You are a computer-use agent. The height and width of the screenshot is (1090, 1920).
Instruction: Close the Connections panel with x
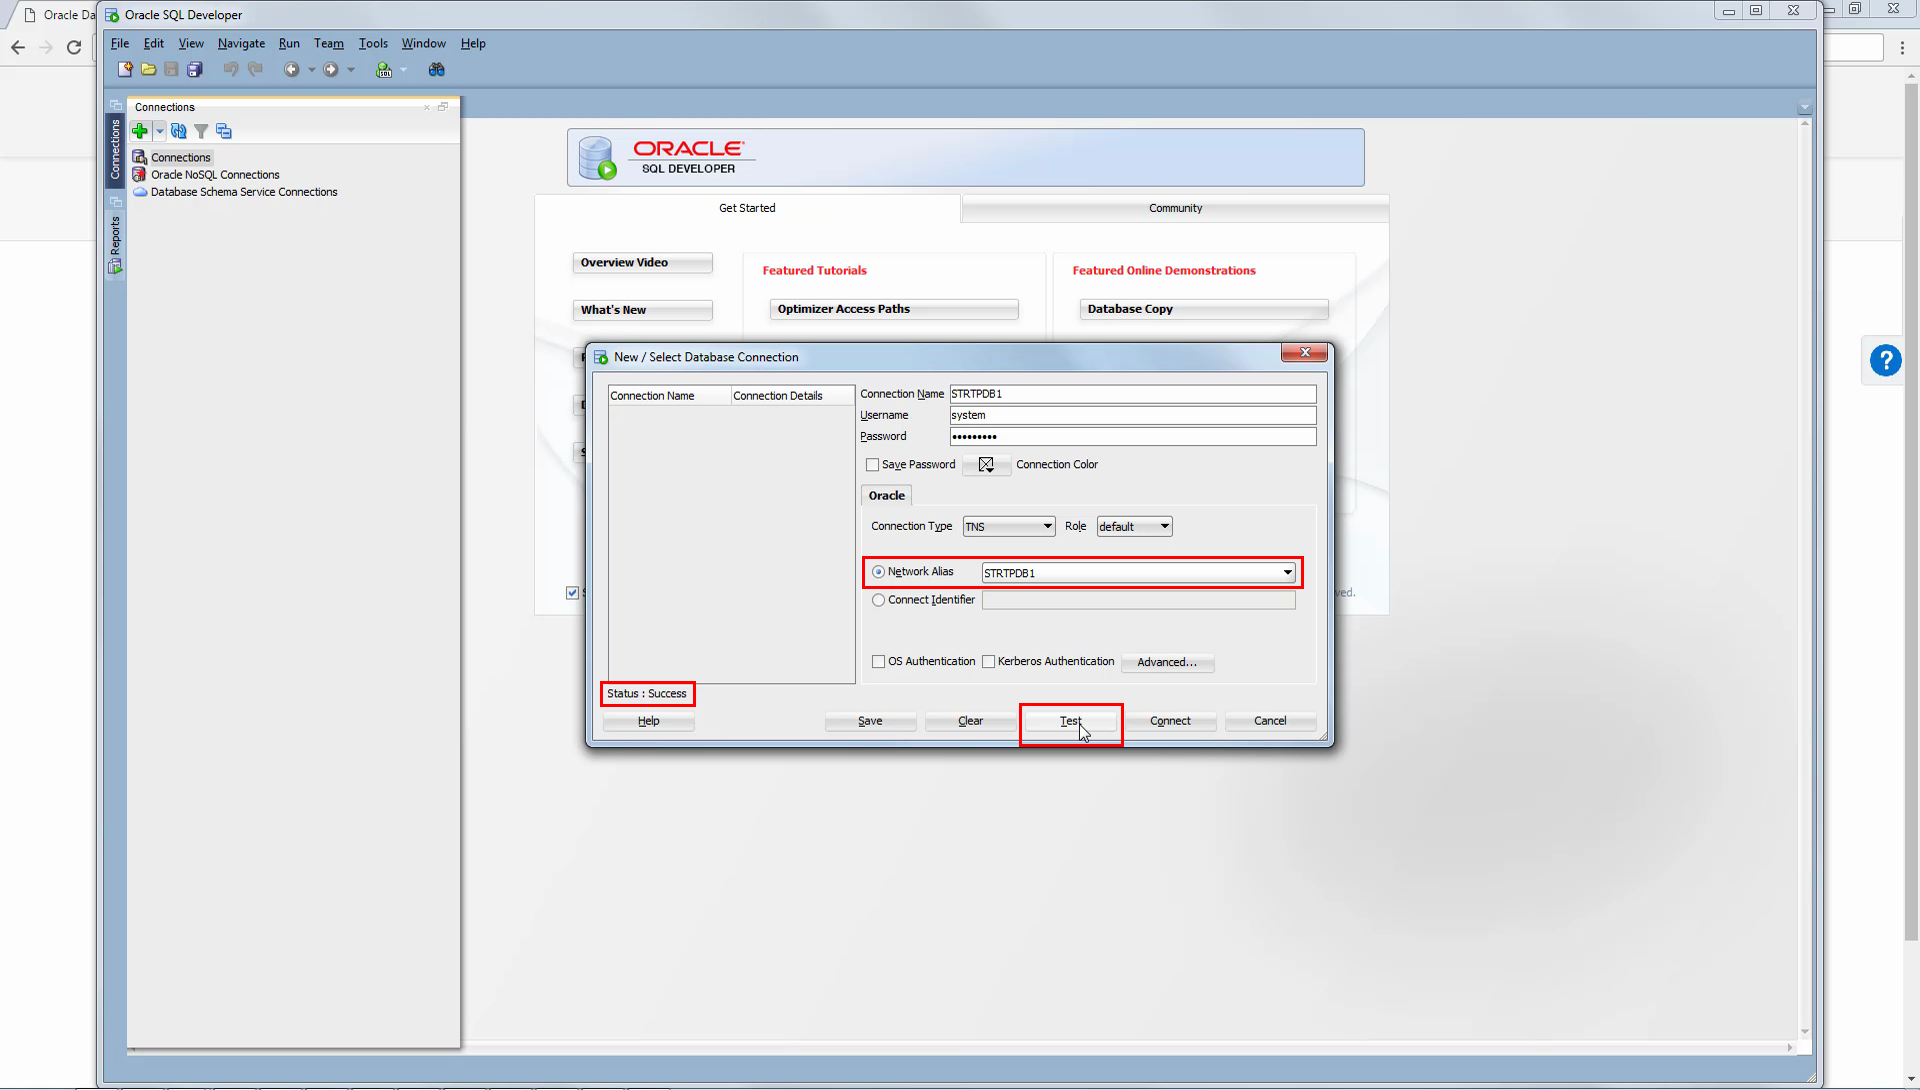(427, 107)
